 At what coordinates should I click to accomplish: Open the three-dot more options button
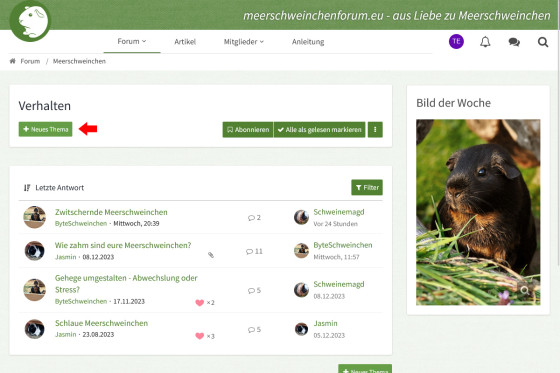pyautogui.click(x=375, y=130)
